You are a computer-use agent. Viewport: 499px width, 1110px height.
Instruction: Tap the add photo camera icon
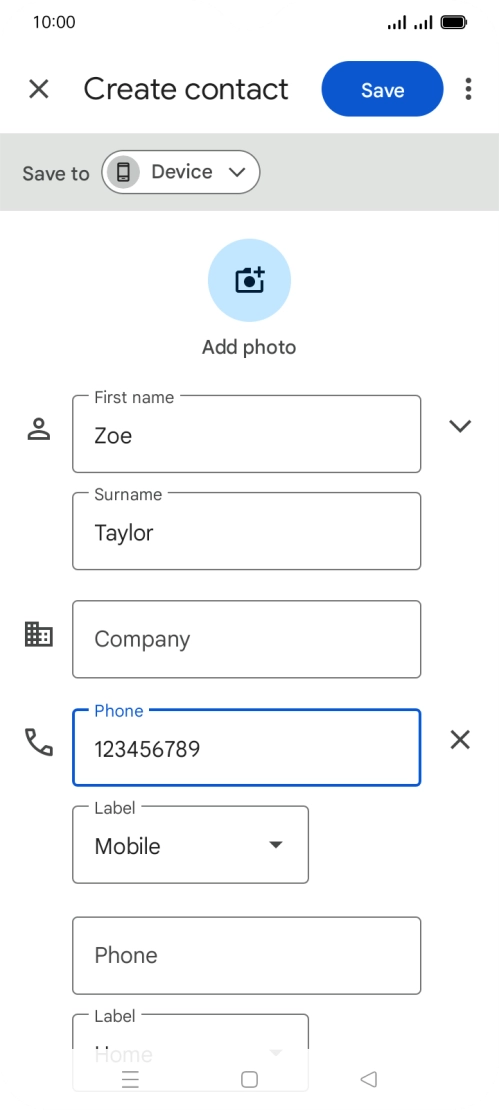point(249,280)
